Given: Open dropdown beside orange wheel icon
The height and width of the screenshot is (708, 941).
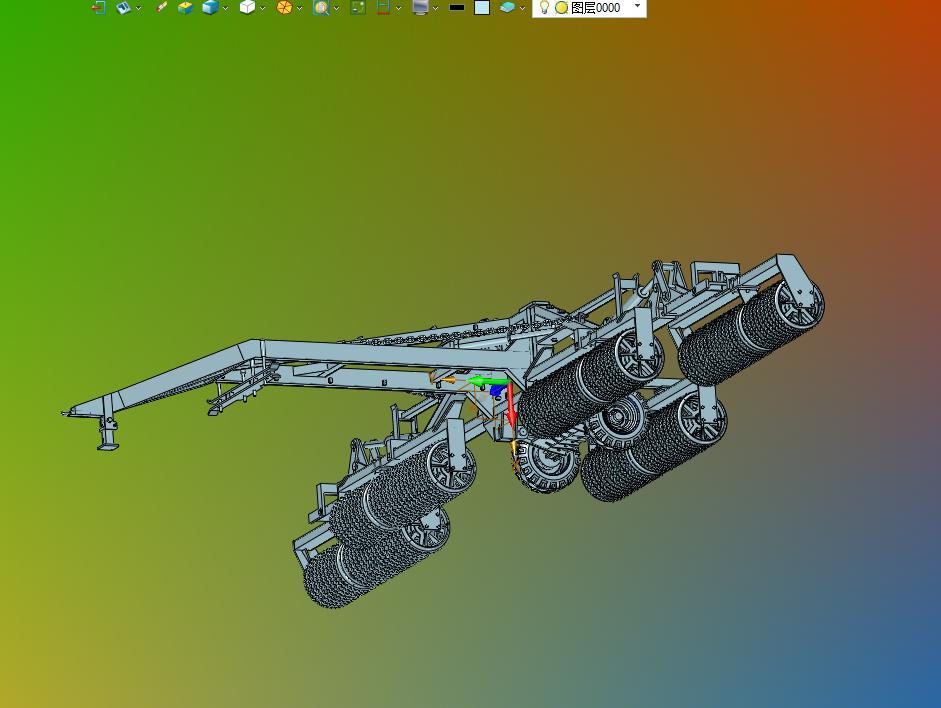Looking at the screenshot, I should [299, 8].
